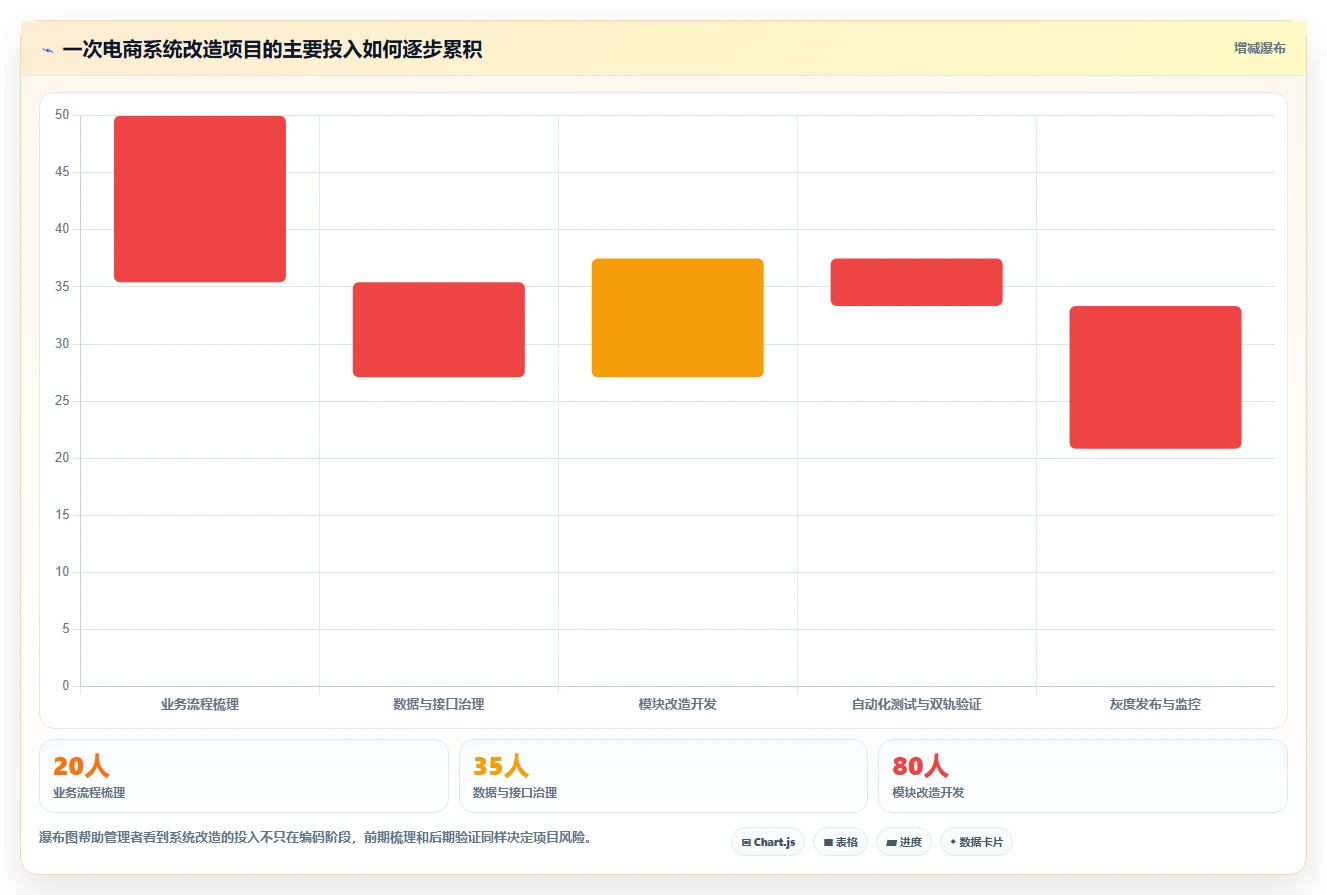The width and height of the screenshot is (1327, 895).
Task: Click the 数据与接口治理 x-axis label
Action: coord(439,704)
